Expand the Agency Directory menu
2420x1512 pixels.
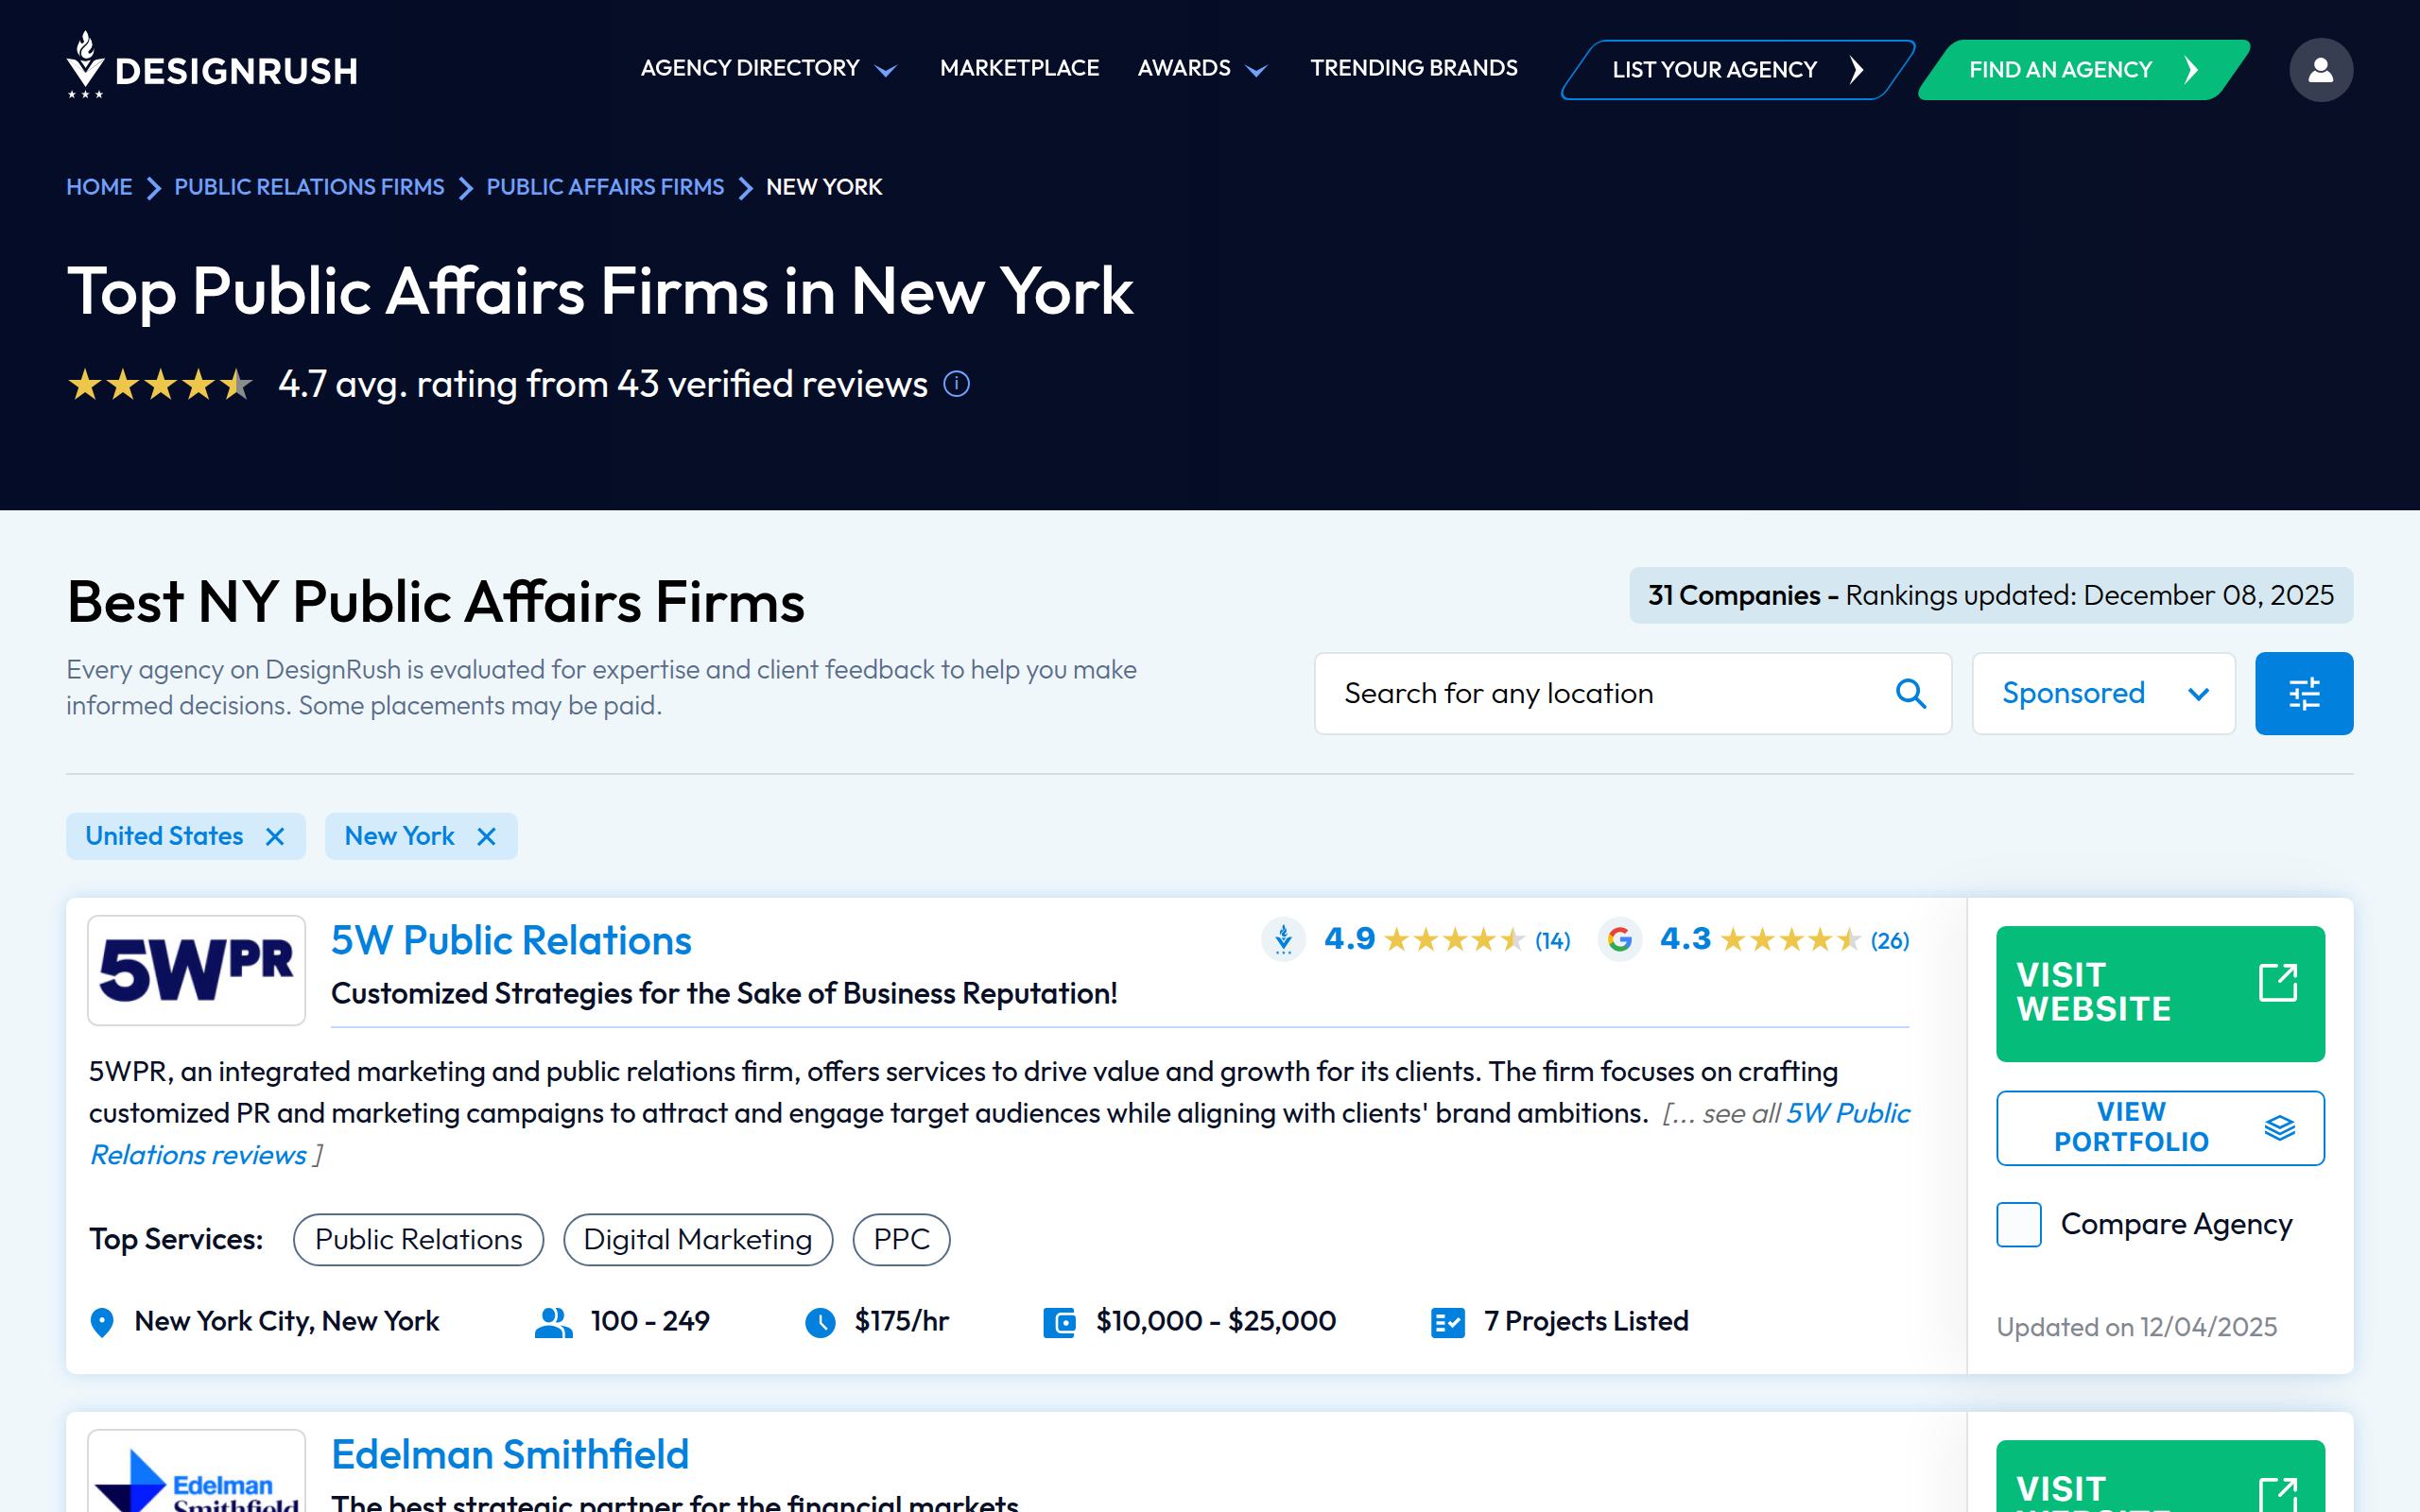coord(768,68)
